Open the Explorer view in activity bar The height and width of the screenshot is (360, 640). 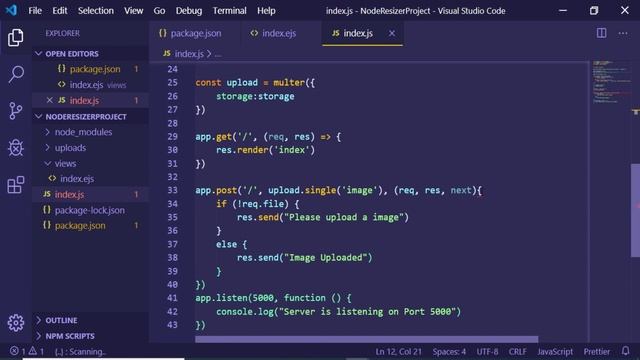(16, 38)
